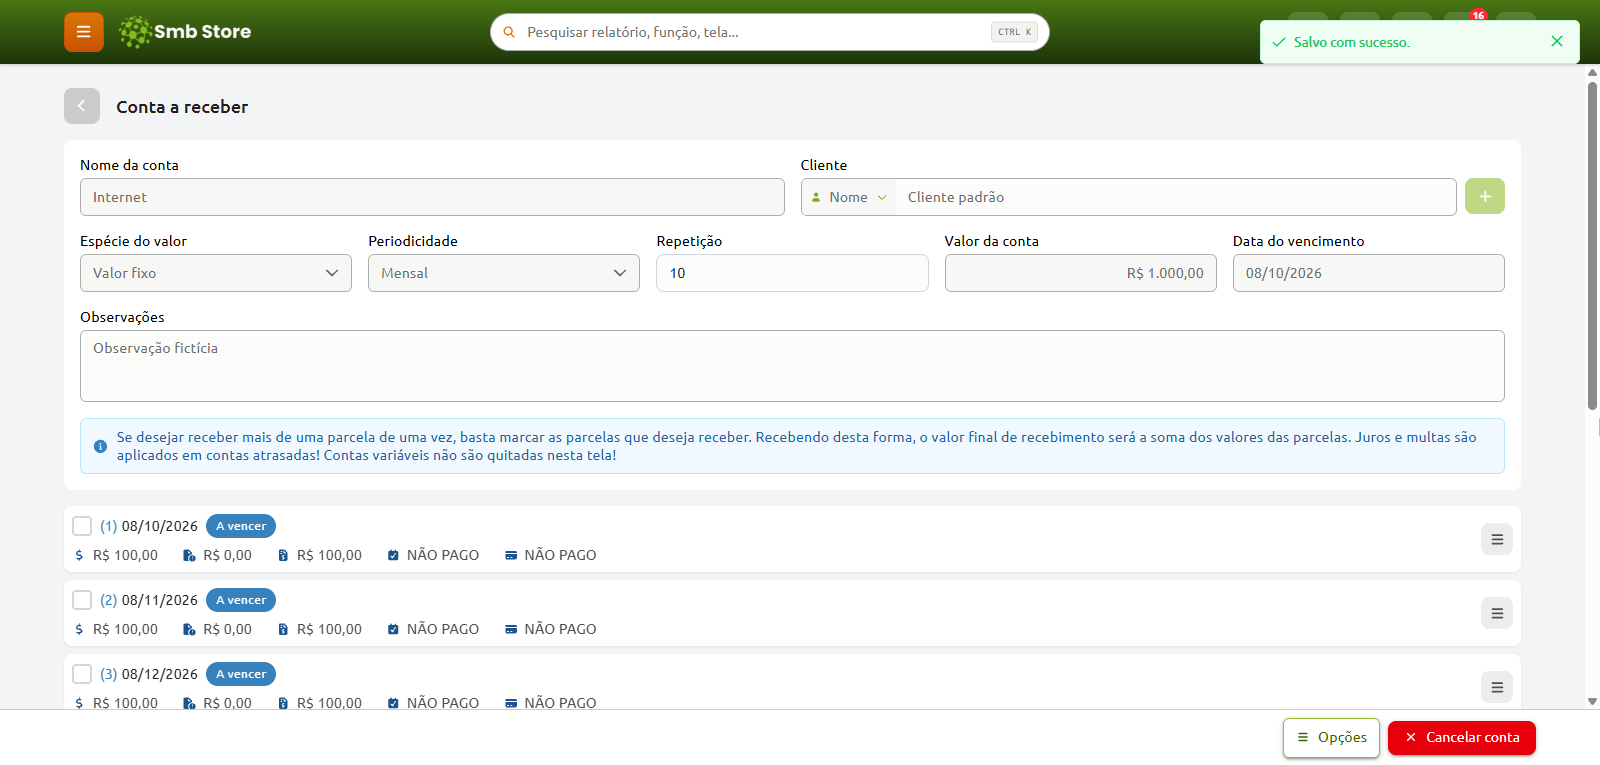1600x765 pixels.
Task: Click the dollar icon on installment 1
Action: (x=79, y=555)
